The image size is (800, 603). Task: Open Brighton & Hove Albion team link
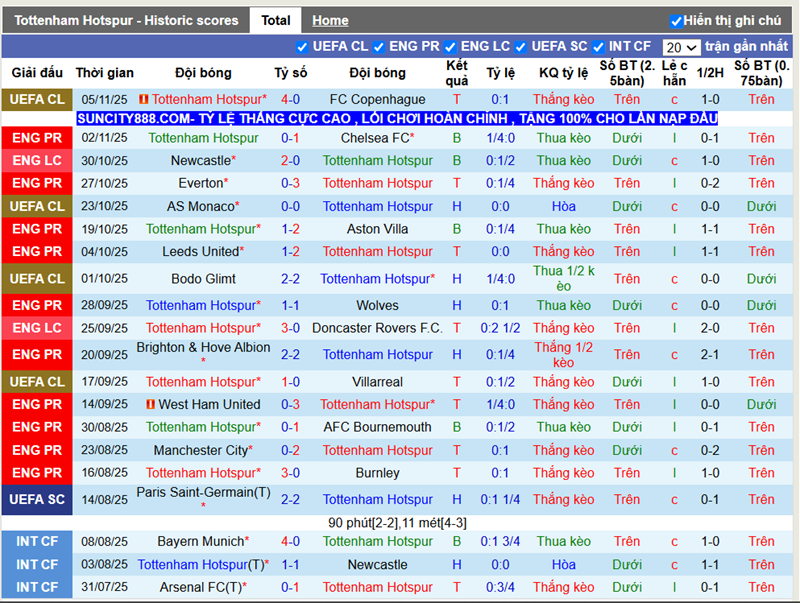[203, 347]
